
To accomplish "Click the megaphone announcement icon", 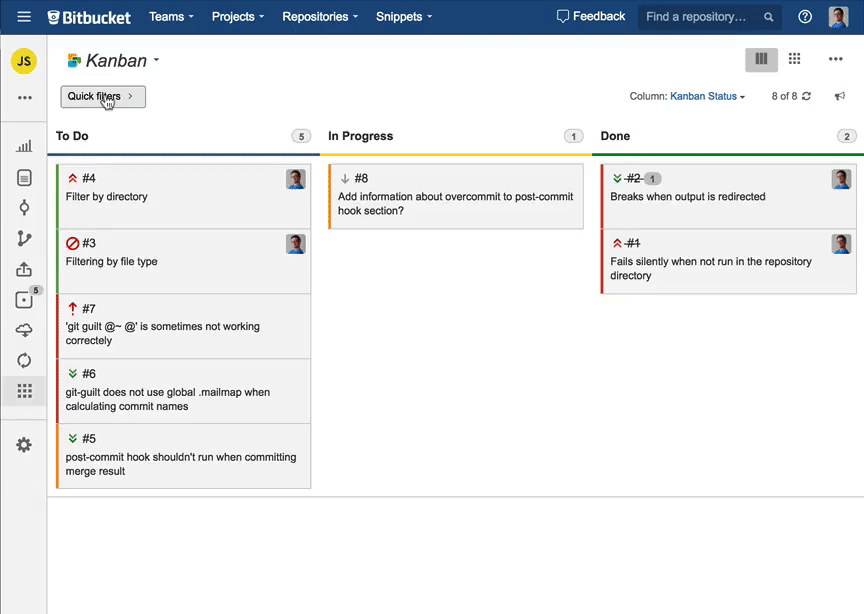I will pos(840,96).
